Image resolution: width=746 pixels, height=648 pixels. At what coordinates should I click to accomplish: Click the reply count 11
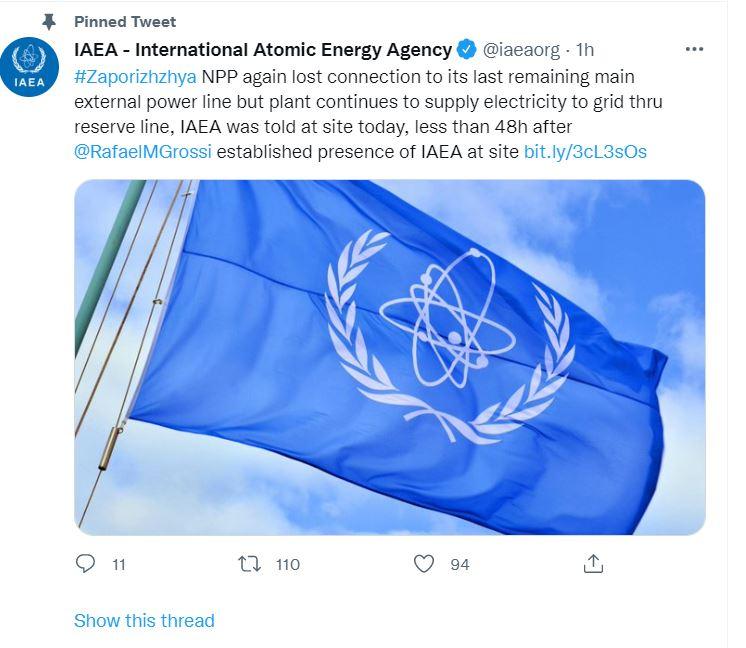(119, 565)
